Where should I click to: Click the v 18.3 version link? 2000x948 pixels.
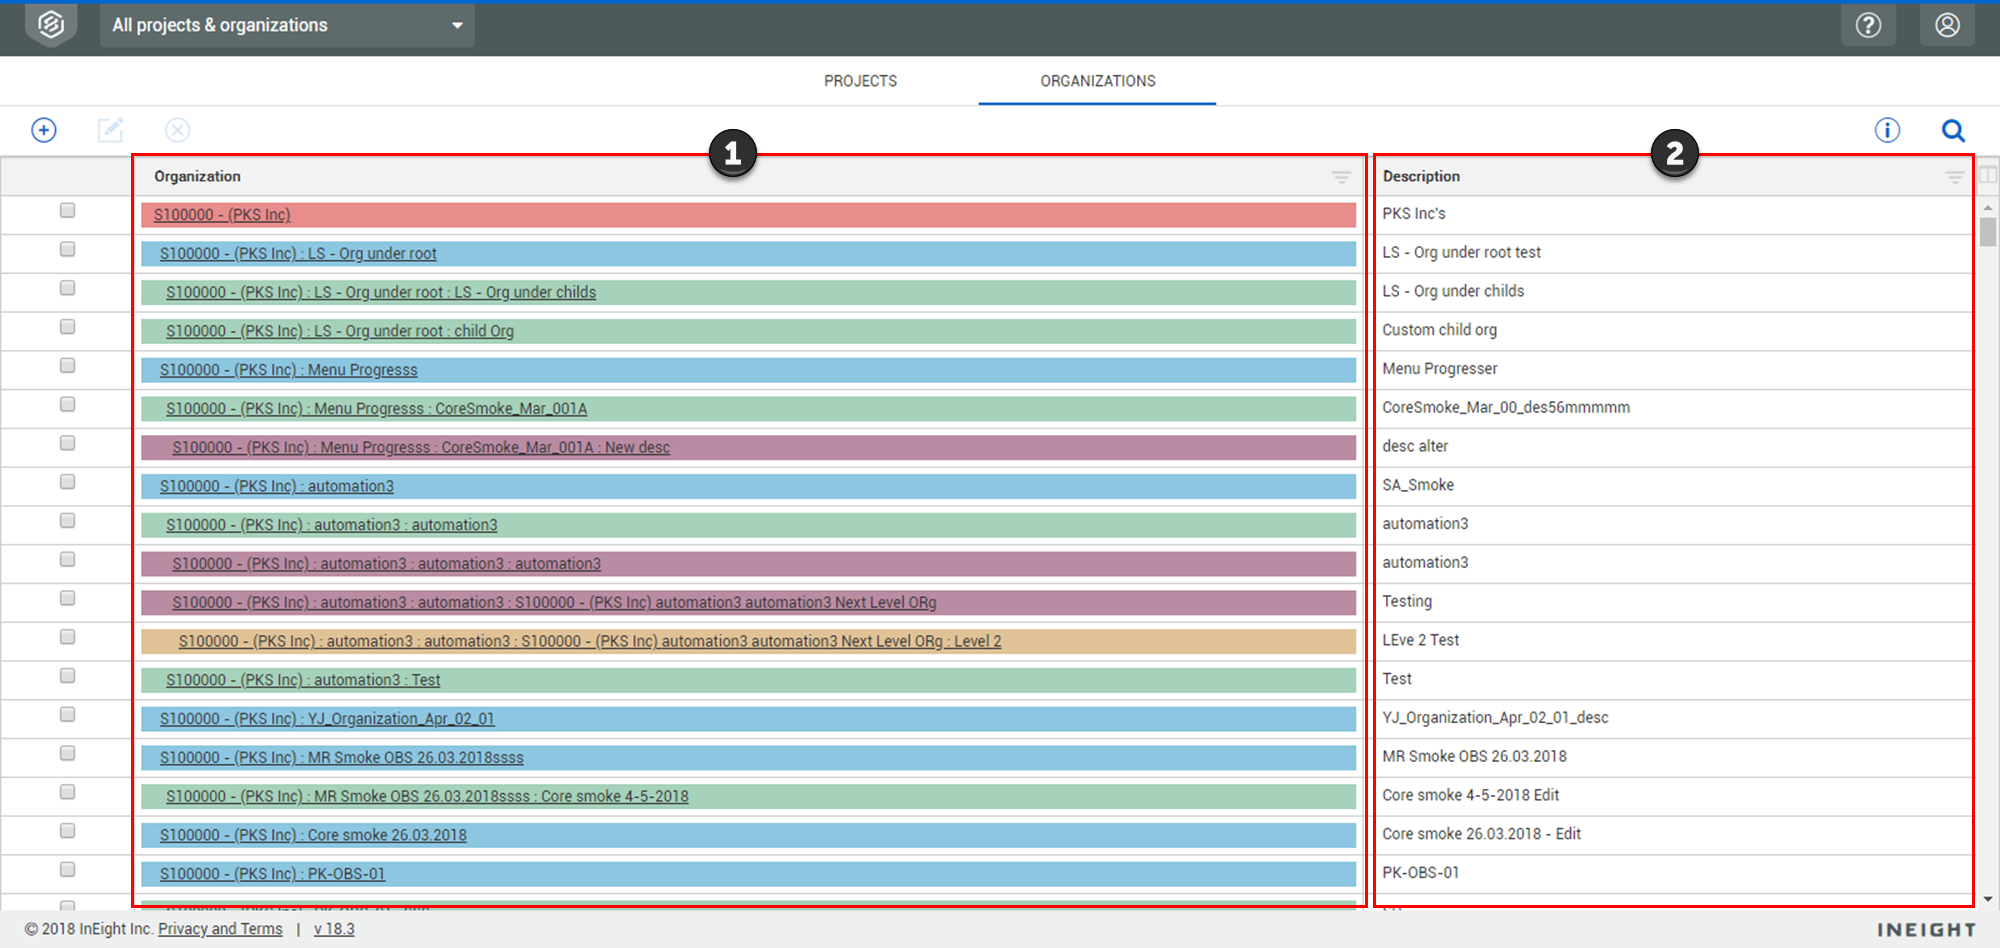click(334, 929)
